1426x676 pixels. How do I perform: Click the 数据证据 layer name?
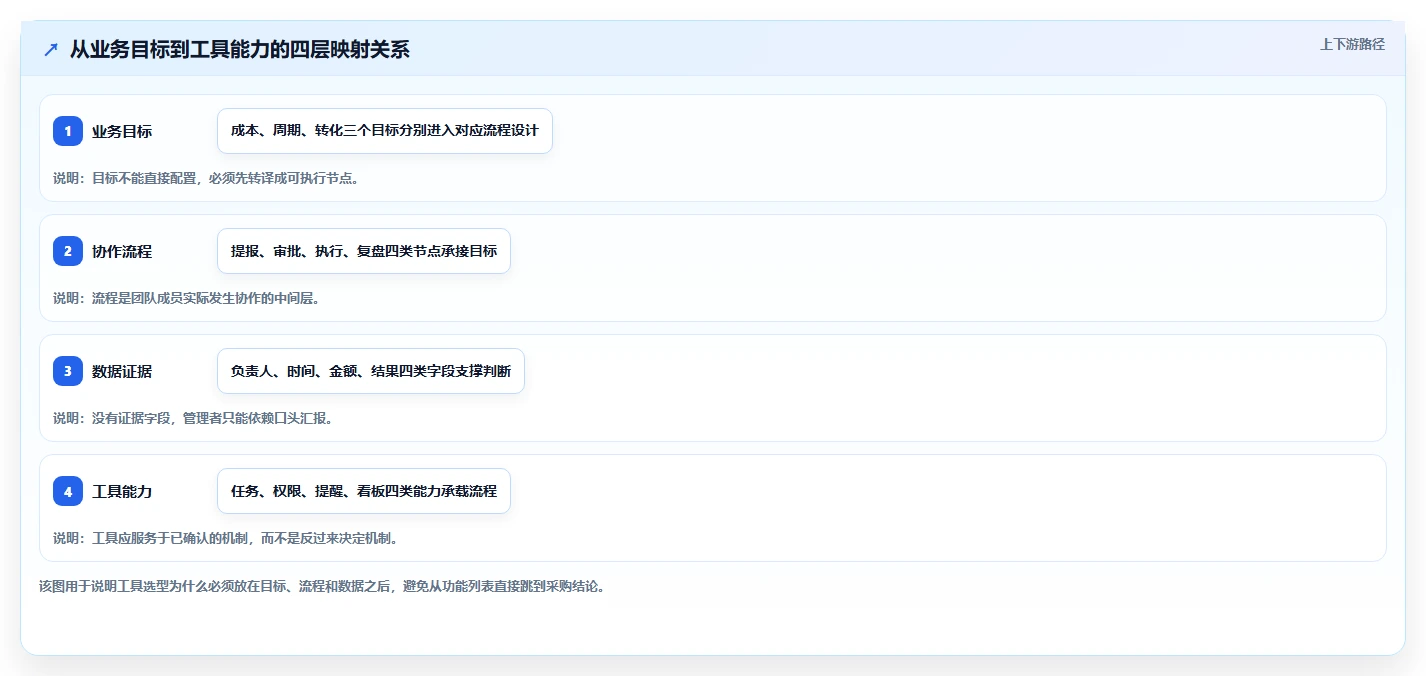click(122, 371)
